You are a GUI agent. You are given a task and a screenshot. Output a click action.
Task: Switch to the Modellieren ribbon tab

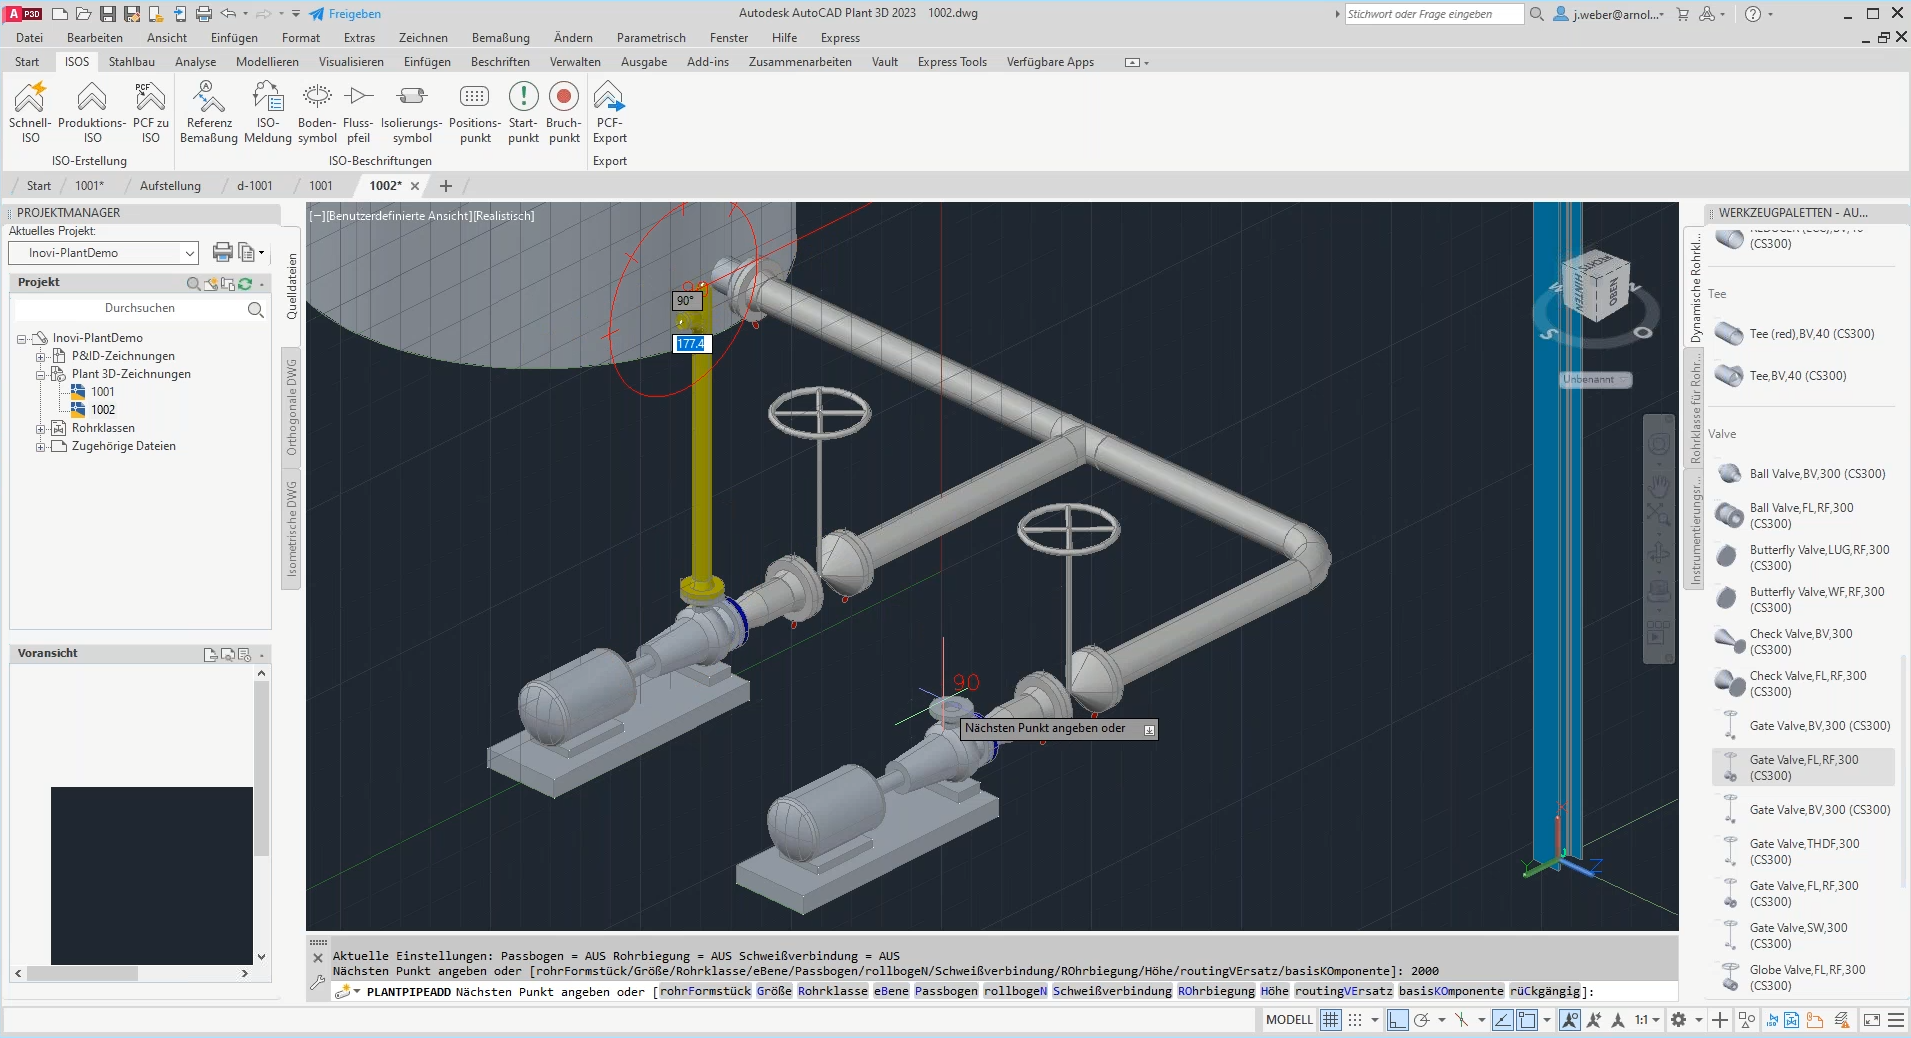(267, 62)
